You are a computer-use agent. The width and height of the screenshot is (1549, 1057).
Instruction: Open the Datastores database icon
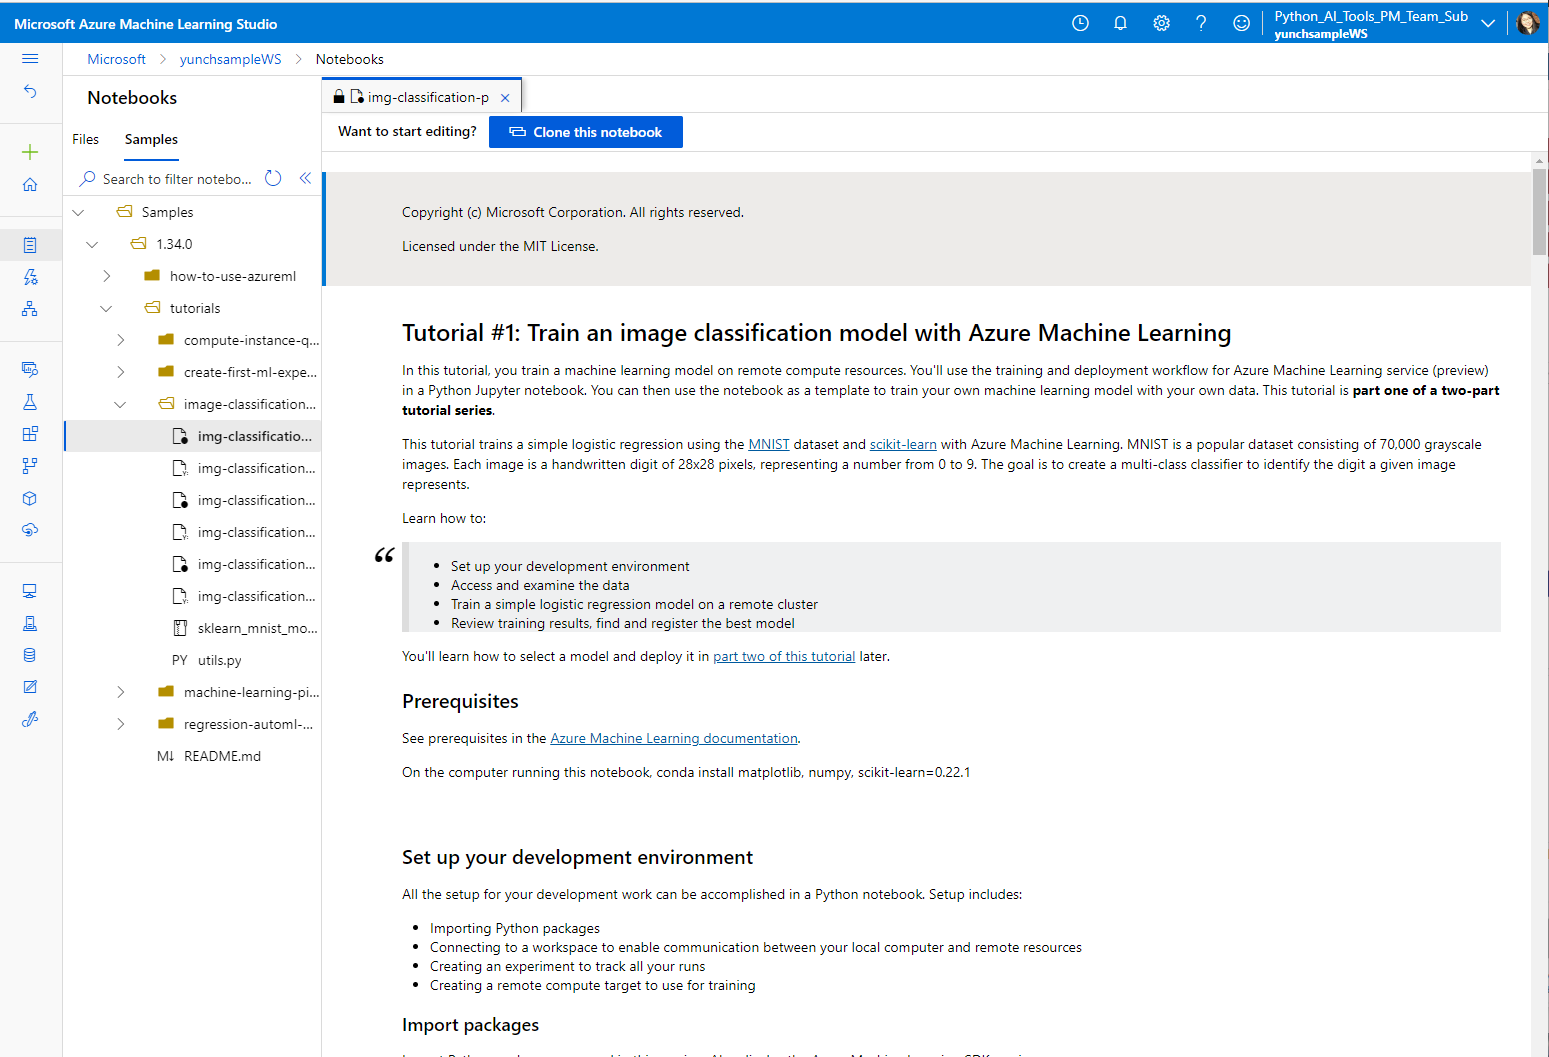[30, 654]
